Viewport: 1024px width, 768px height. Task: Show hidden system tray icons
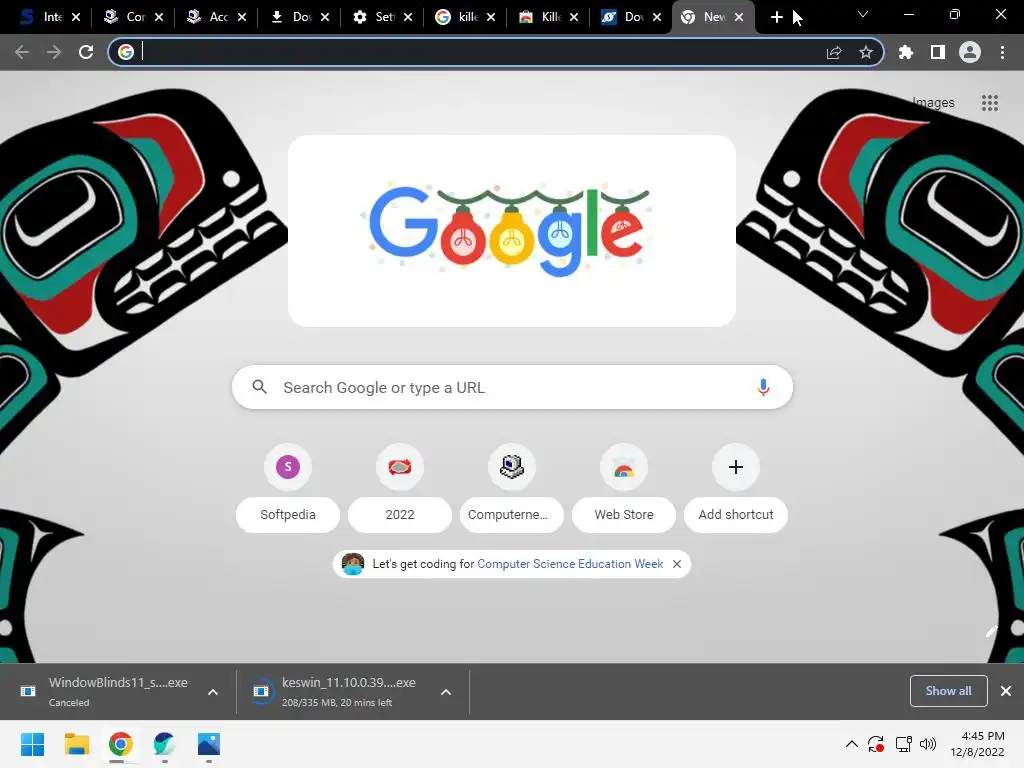852,744
